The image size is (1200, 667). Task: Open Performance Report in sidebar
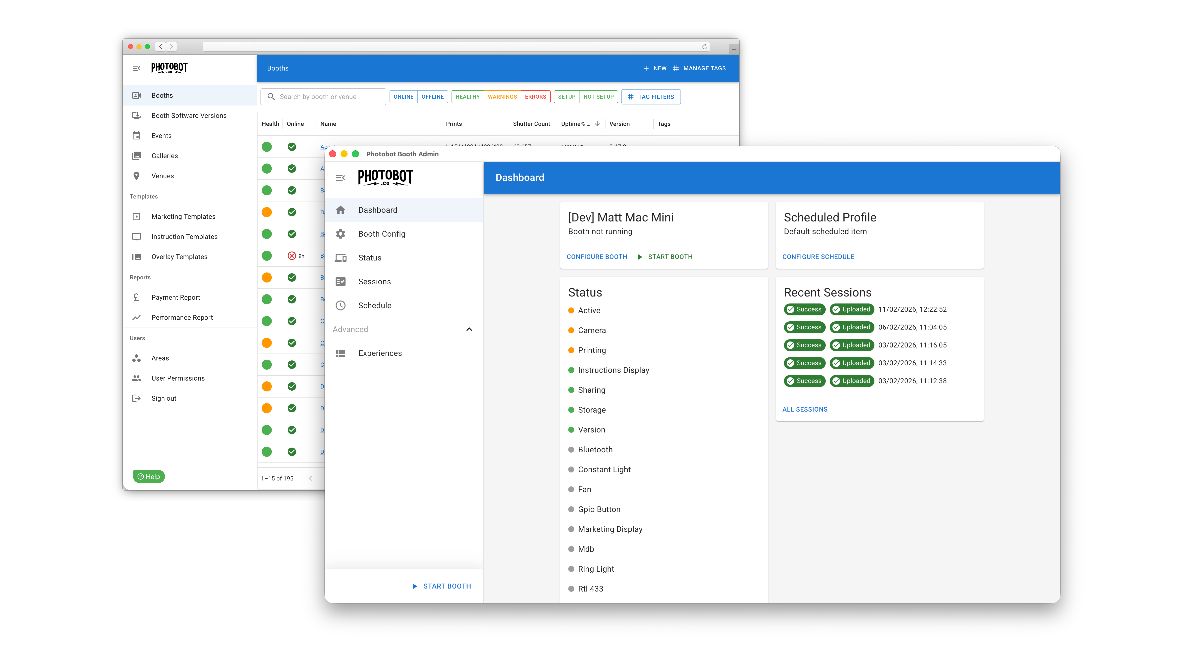tap(182, 318)
